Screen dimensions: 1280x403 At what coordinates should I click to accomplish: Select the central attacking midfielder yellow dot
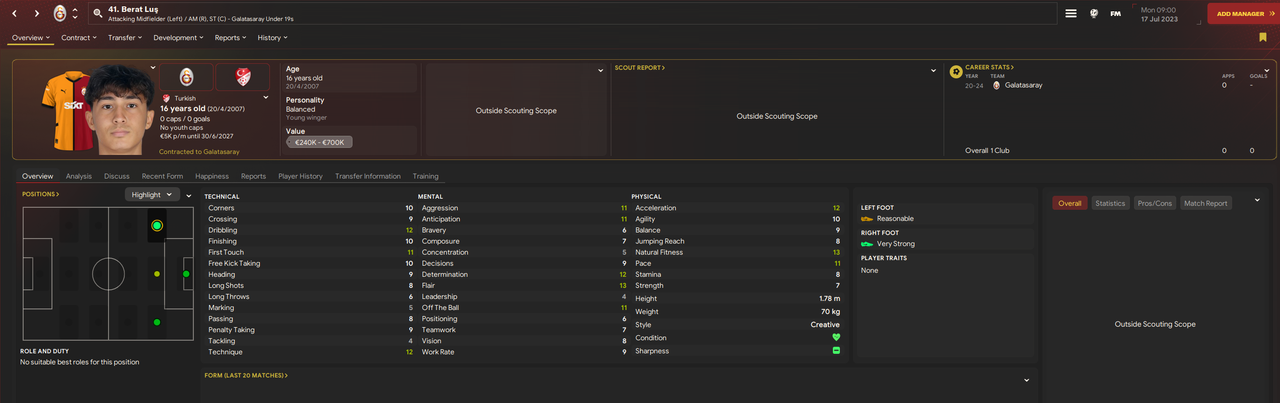click(157, 273)
